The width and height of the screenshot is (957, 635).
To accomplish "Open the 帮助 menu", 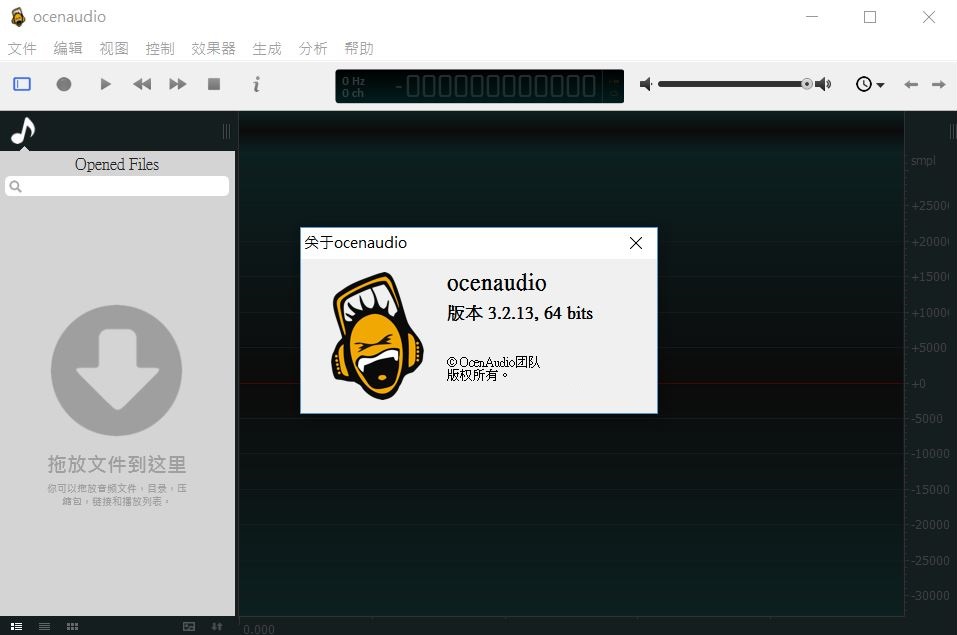I will click(359, 48).
